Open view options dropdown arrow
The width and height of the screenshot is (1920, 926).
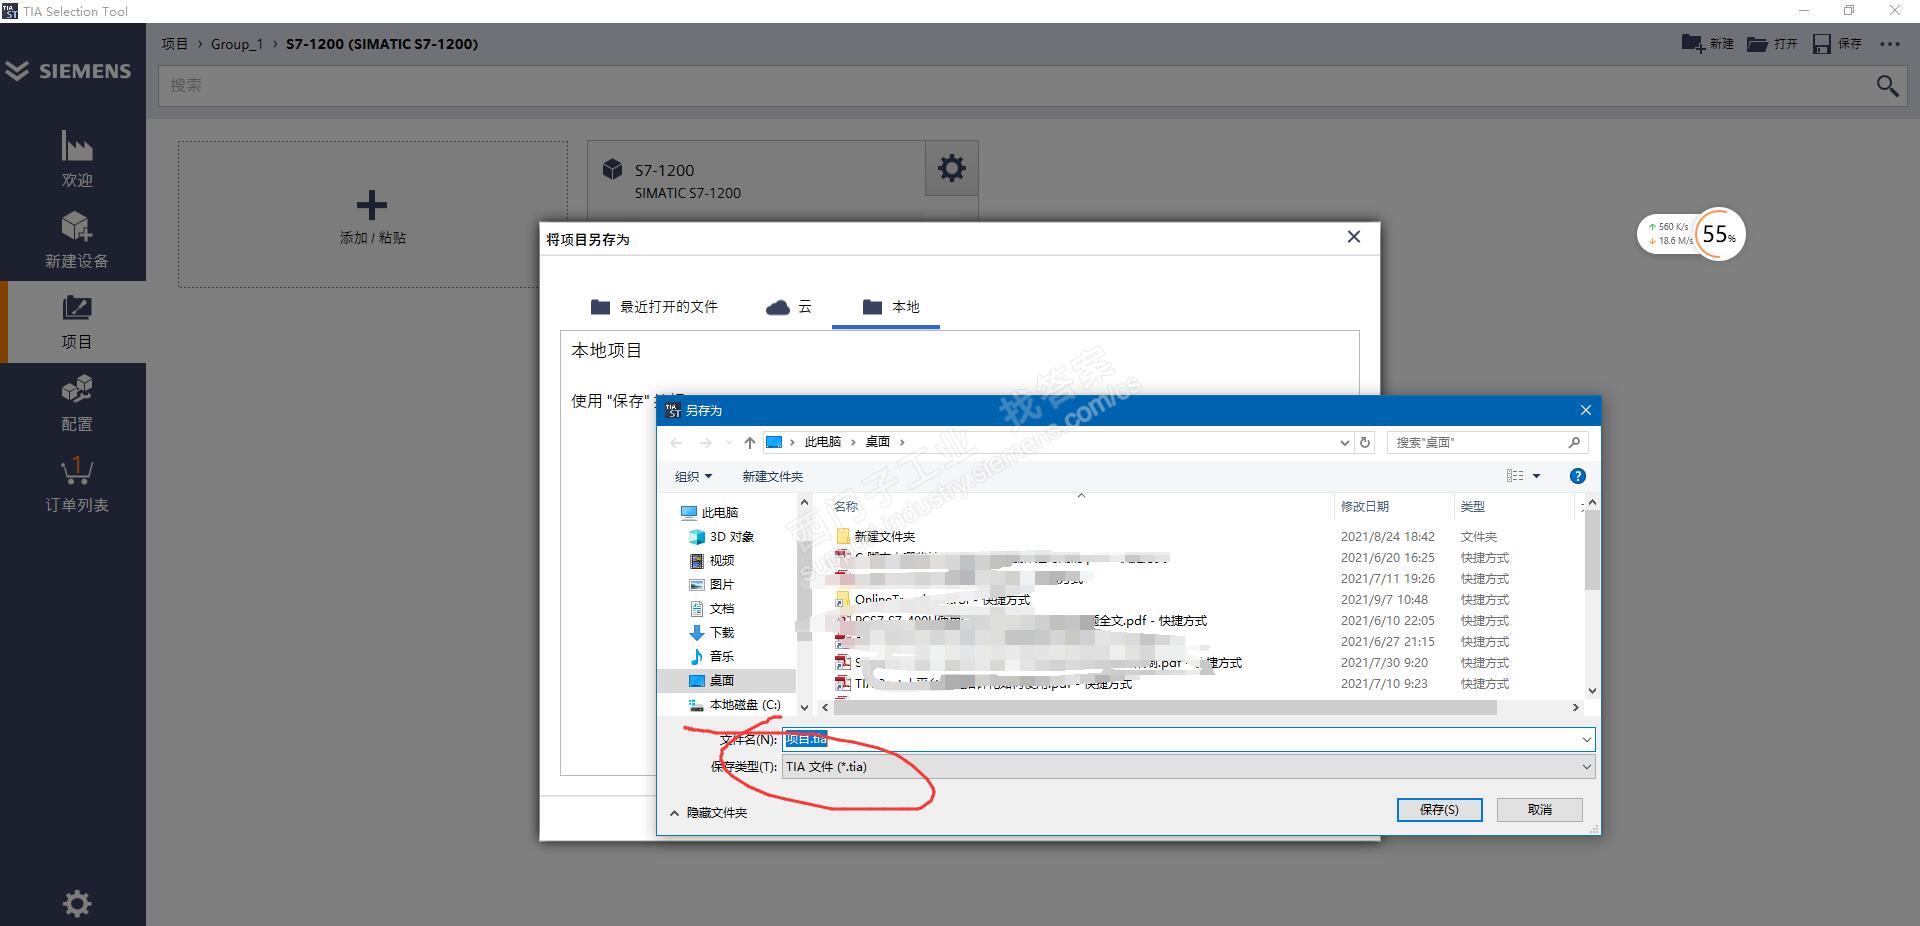tap(1537, 476)
